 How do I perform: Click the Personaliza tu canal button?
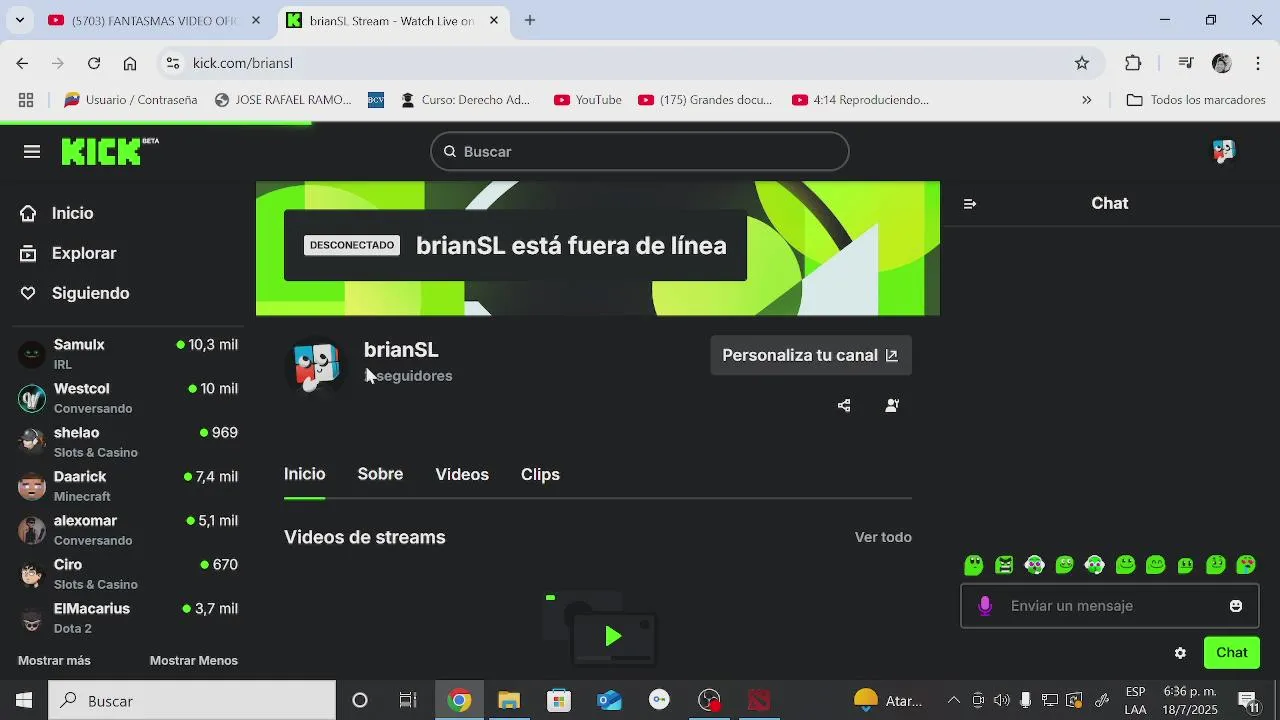[811, 355]
